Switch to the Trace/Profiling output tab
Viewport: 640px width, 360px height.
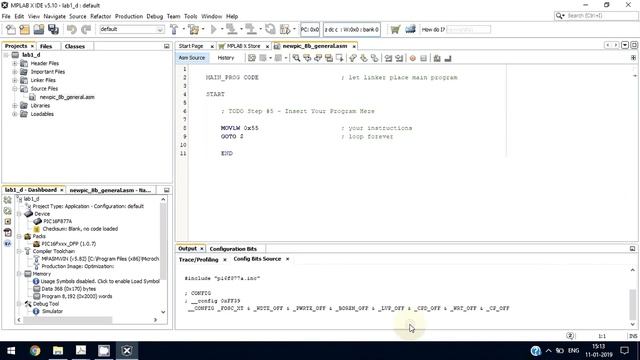click(198, 260)
